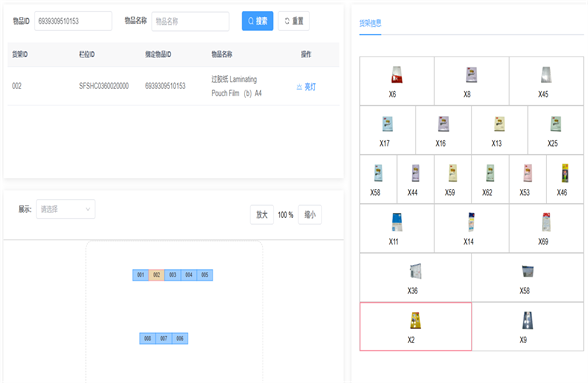Click the 绑定物品ID column header
Viewport: 588px width, 383px height.
(158, 54)
